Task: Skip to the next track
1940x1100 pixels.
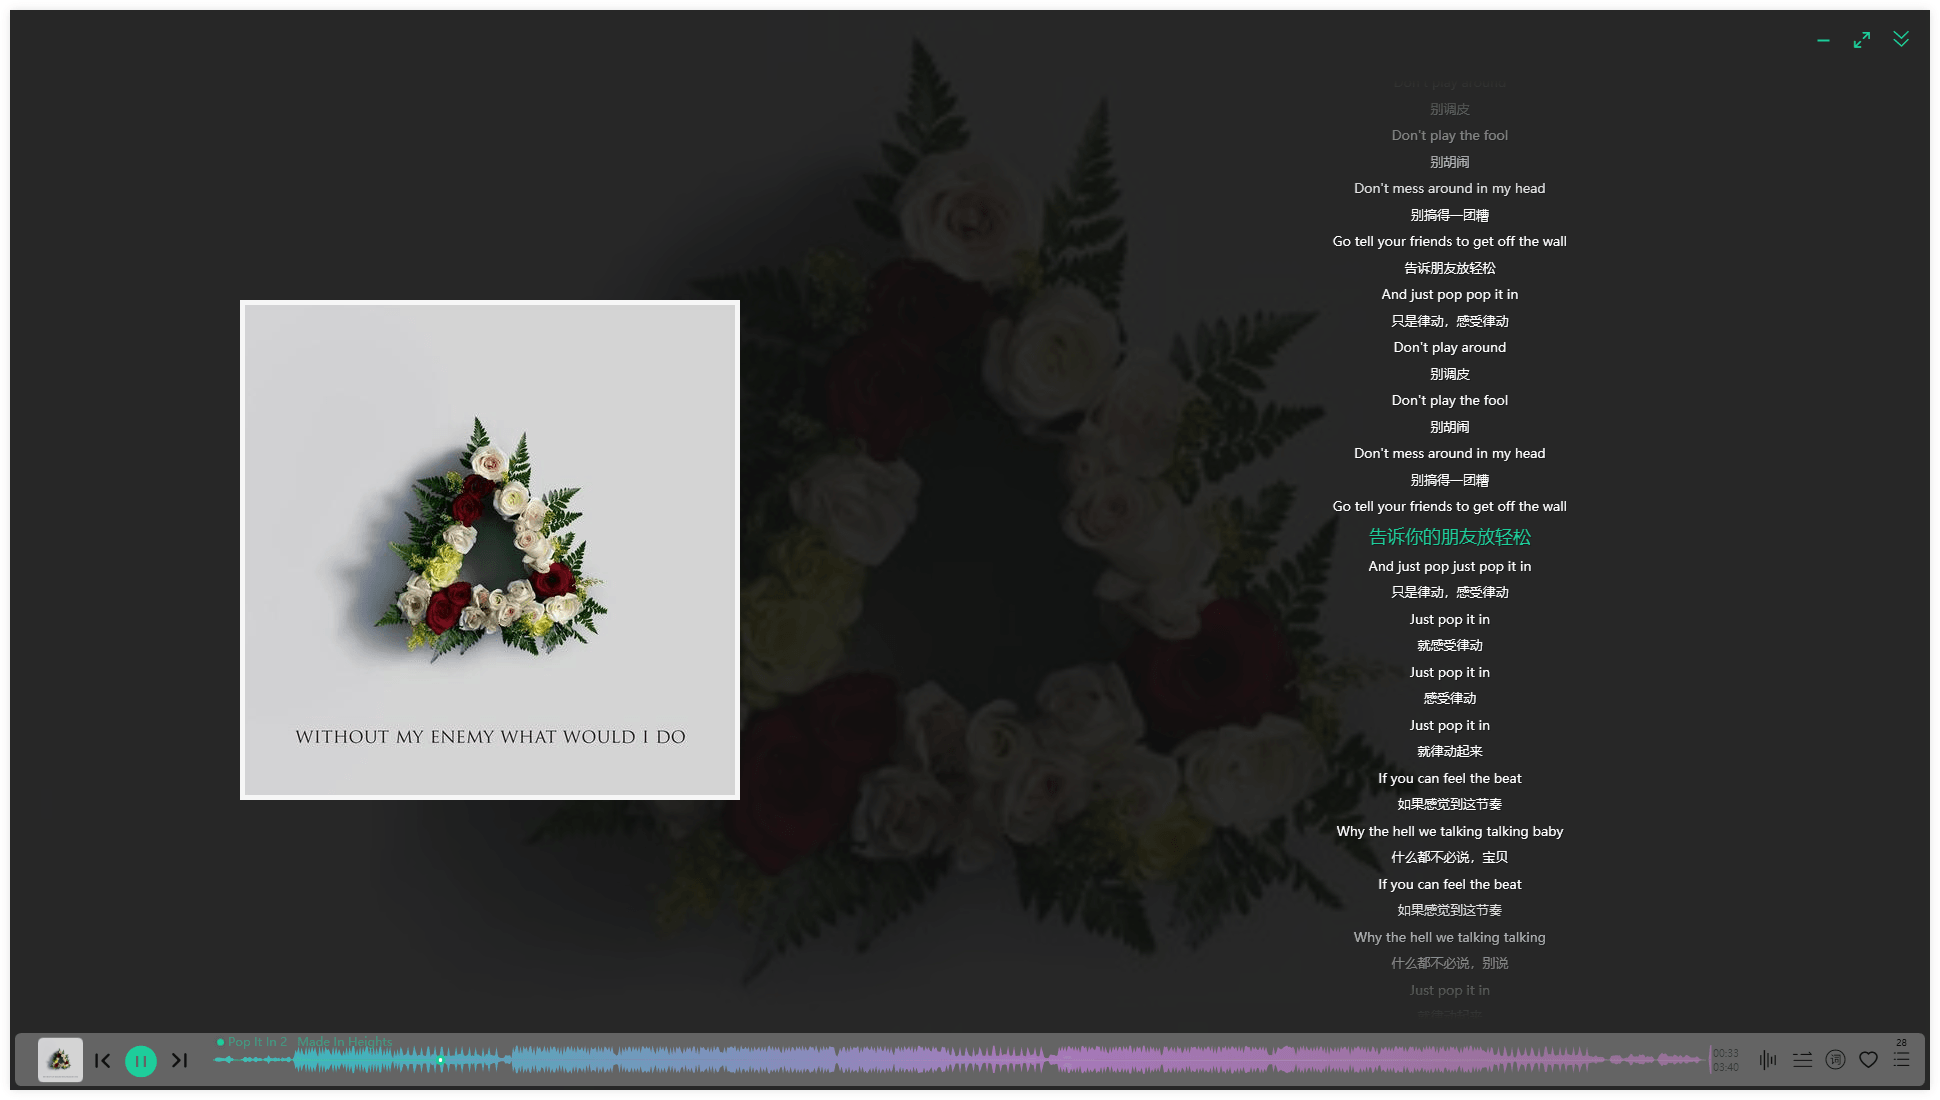Action: click(180, 1060)
